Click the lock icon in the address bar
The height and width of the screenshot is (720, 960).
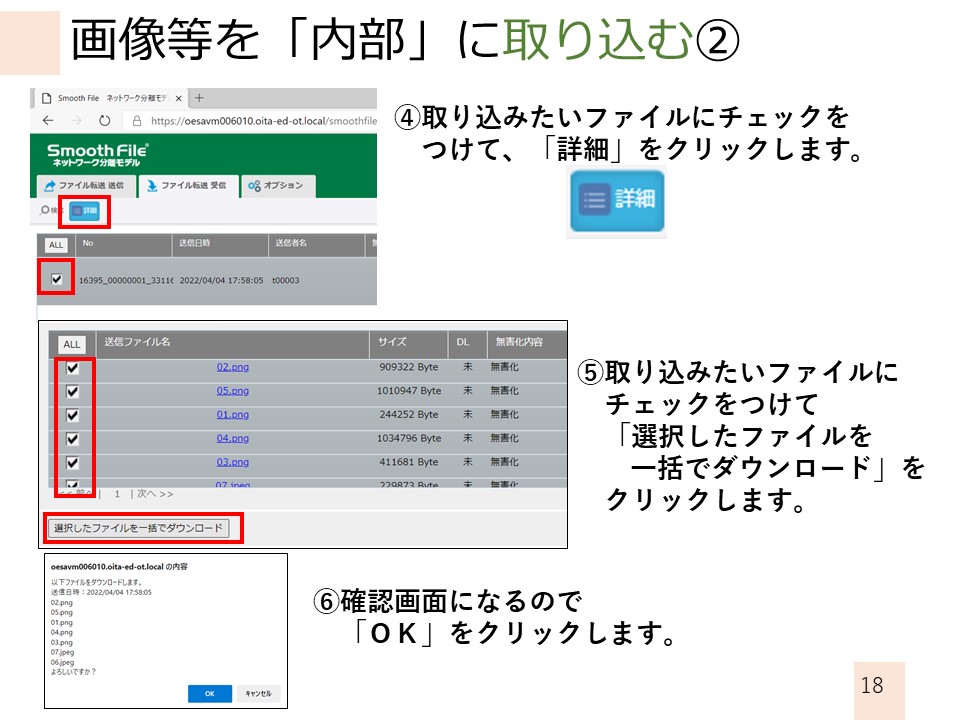137,121
